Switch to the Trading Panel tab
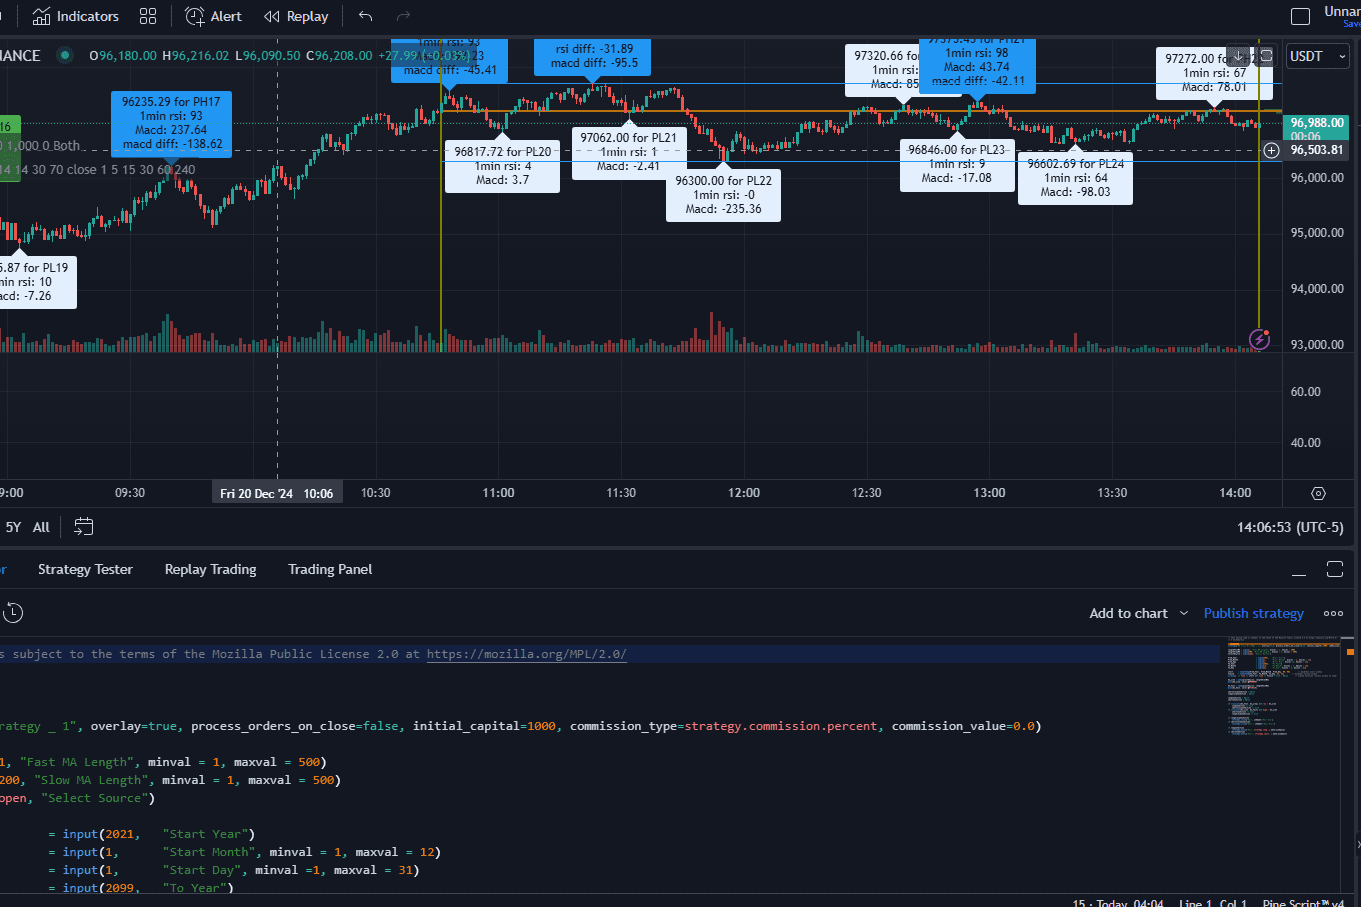The width and height of the screenshot is (1361, 907). (x=330, y=569)
